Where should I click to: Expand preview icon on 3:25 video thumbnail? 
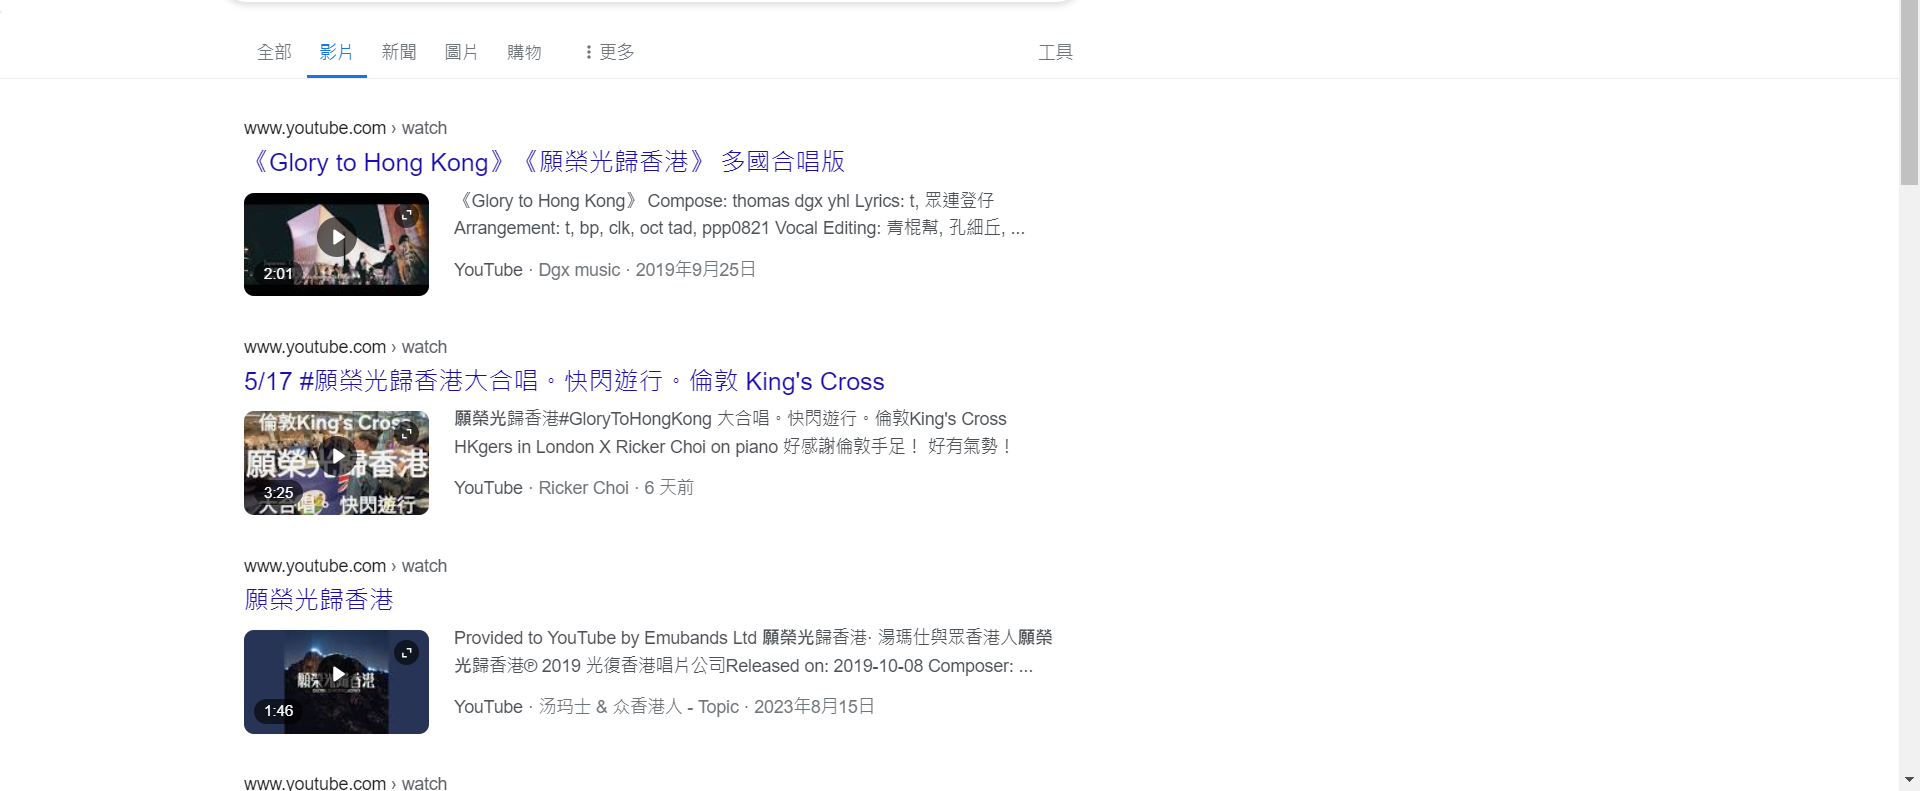[406, 434]
